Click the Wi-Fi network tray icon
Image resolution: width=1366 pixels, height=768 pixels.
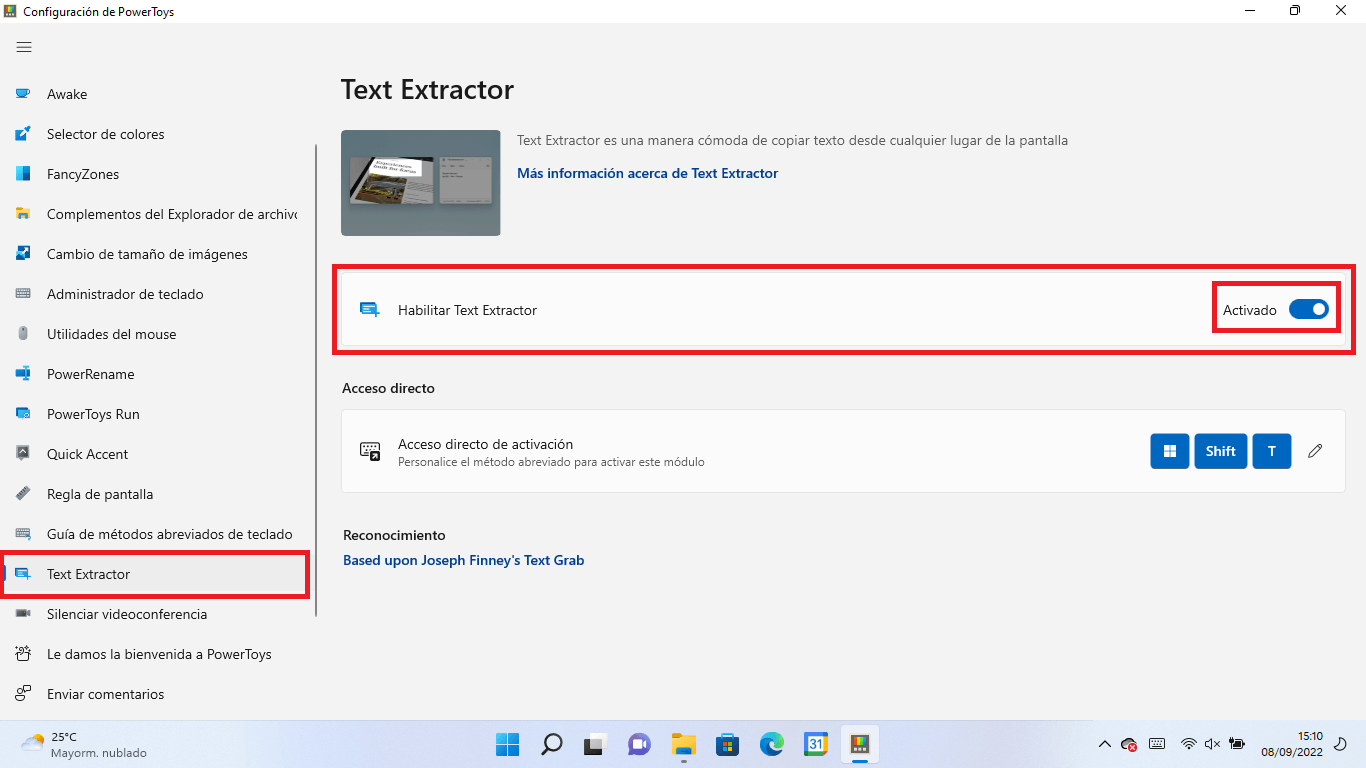(1188, 744)
